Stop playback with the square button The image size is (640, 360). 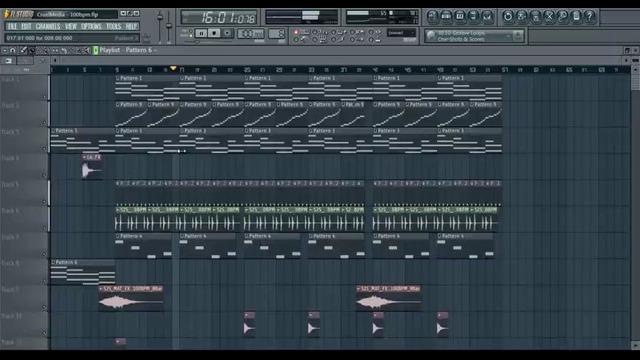214,33
